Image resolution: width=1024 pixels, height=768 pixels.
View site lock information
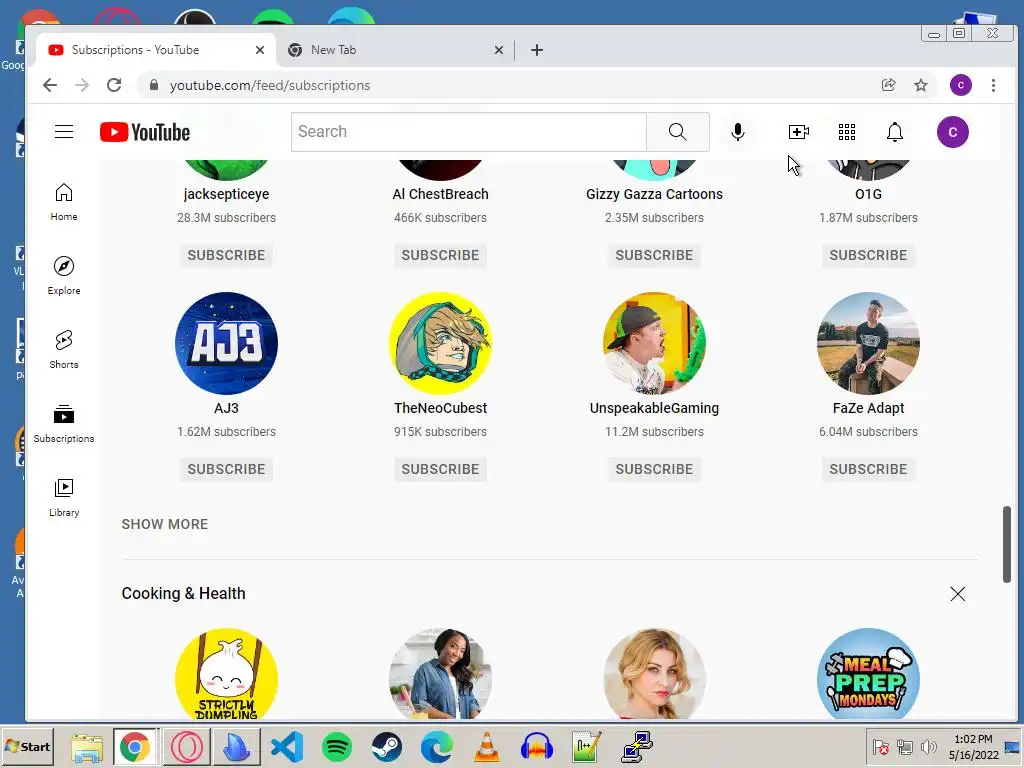[153, 85]
